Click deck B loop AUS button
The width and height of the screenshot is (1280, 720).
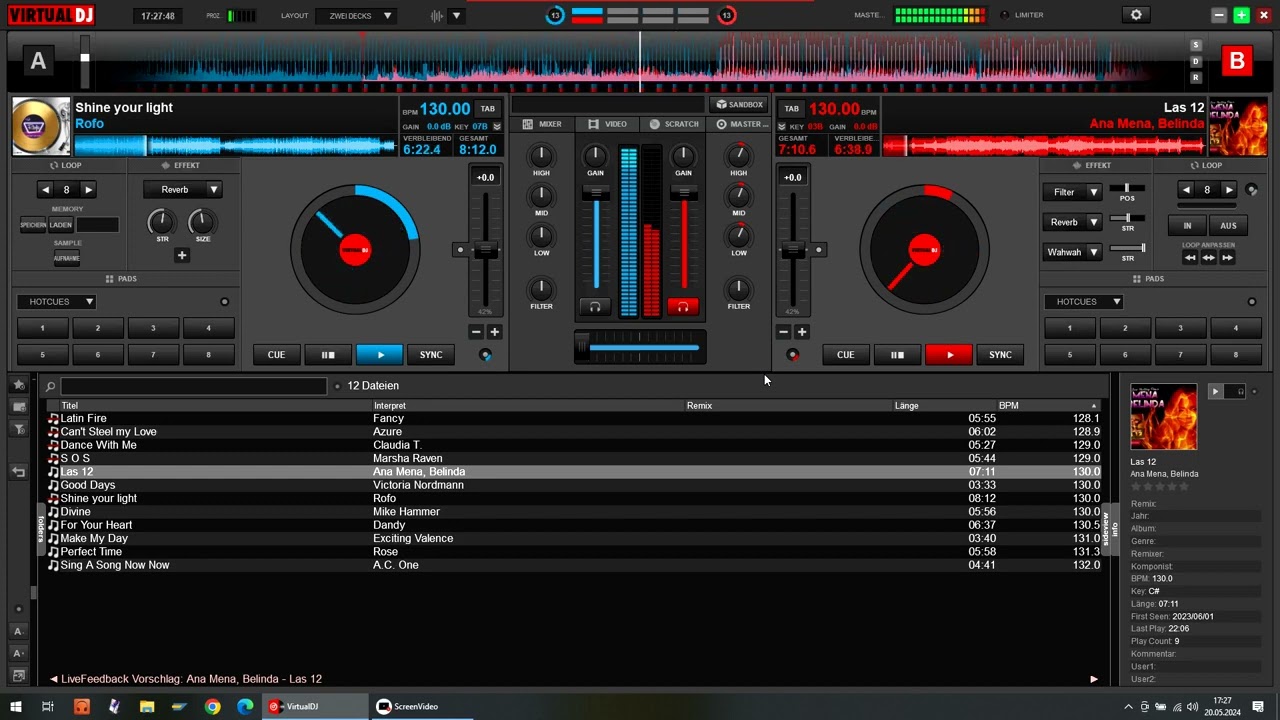click(x=1228, y=226)
